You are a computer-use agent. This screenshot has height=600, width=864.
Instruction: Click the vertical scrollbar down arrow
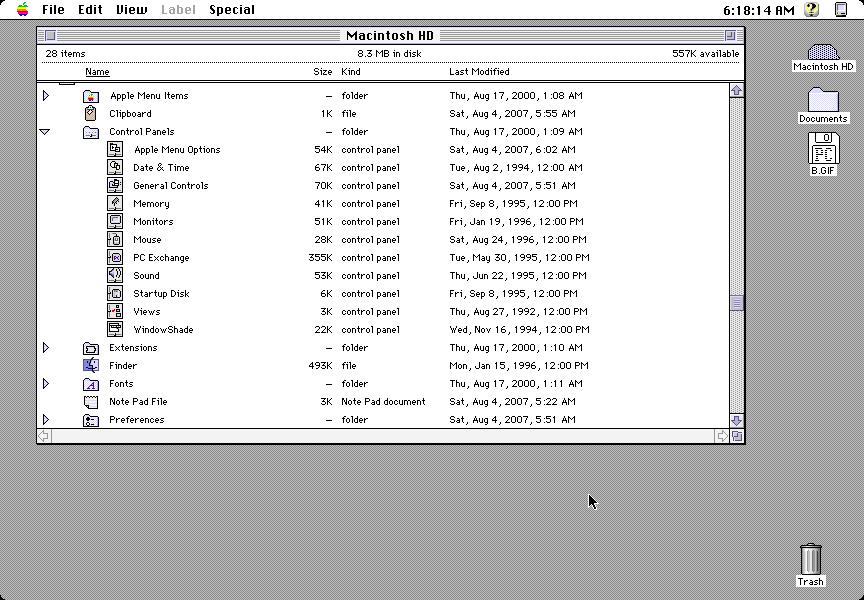click(737, 421)
